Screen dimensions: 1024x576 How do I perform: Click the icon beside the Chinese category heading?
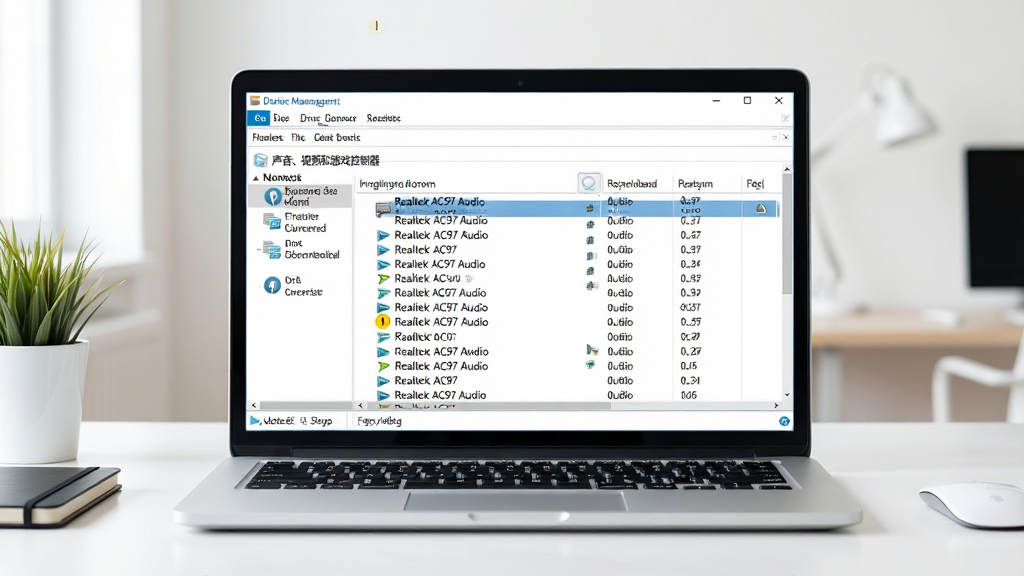pos(260,160)
